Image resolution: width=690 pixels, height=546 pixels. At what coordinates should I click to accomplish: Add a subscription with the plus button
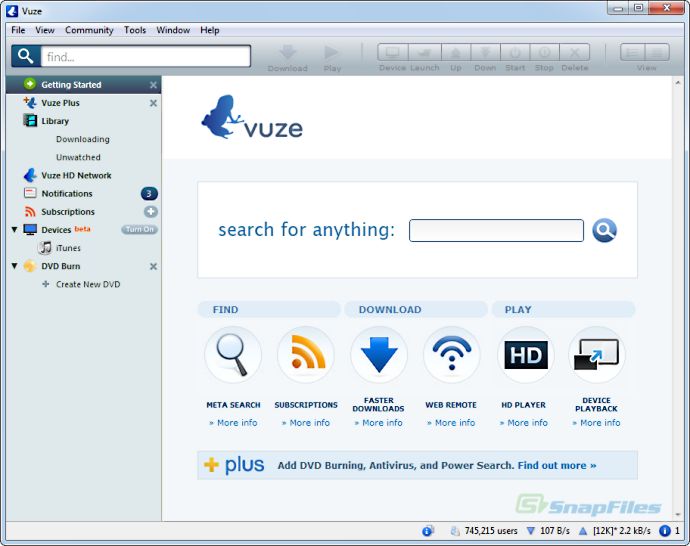(x=150, y=212)
